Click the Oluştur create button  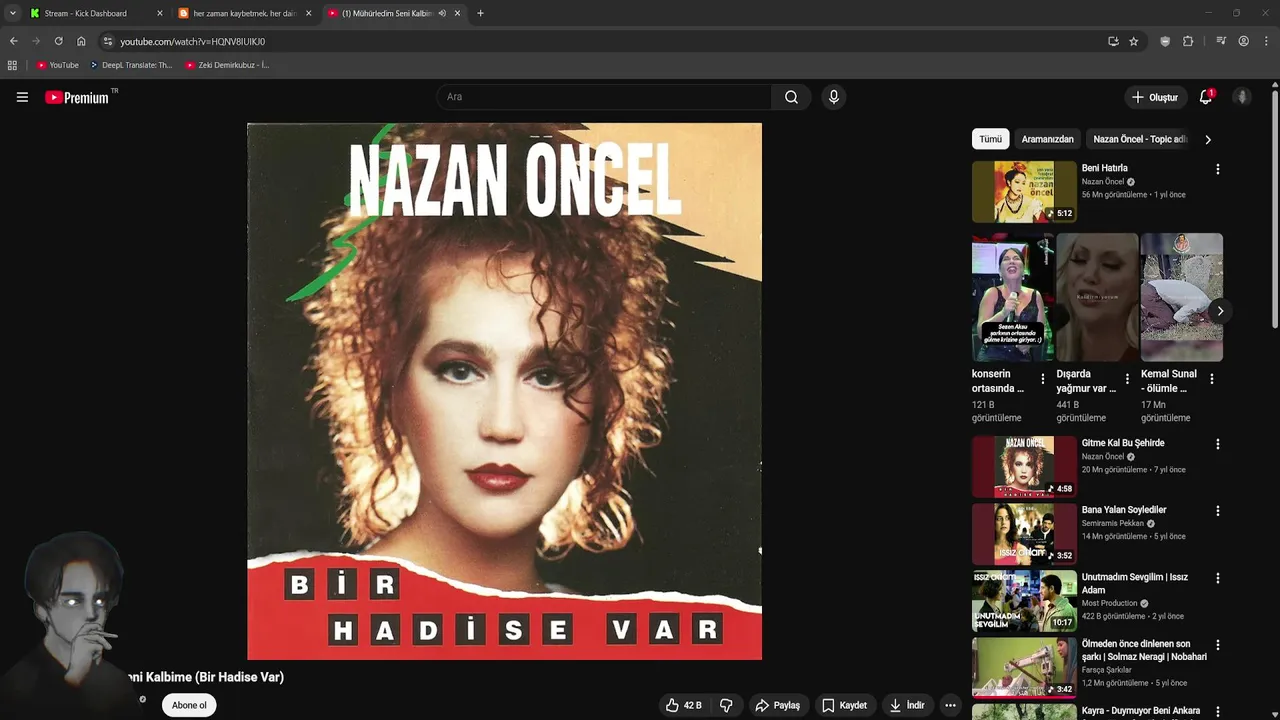point(1155,97)
